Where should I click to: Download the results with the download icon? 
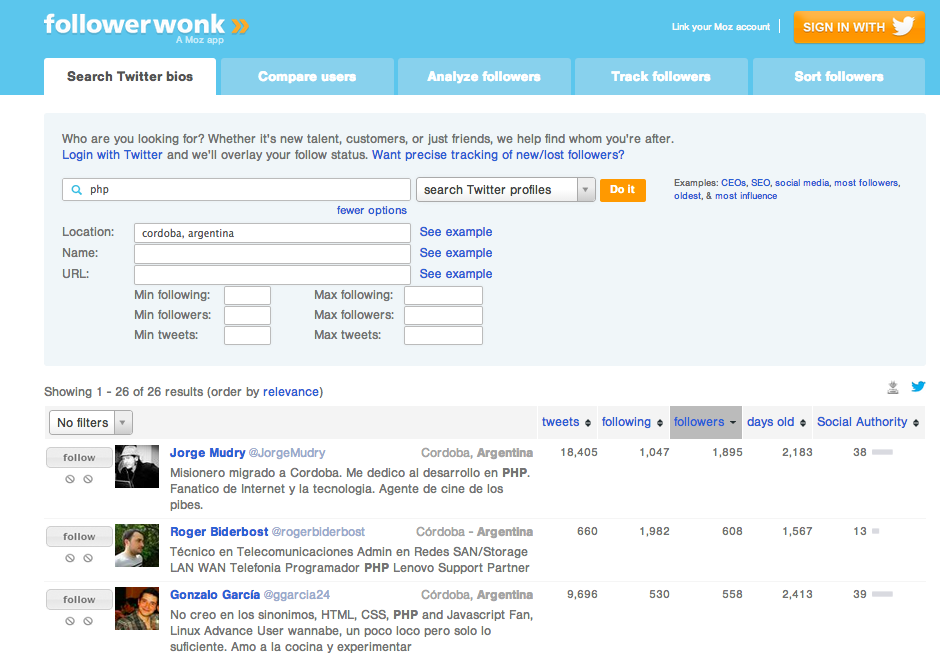893,387
